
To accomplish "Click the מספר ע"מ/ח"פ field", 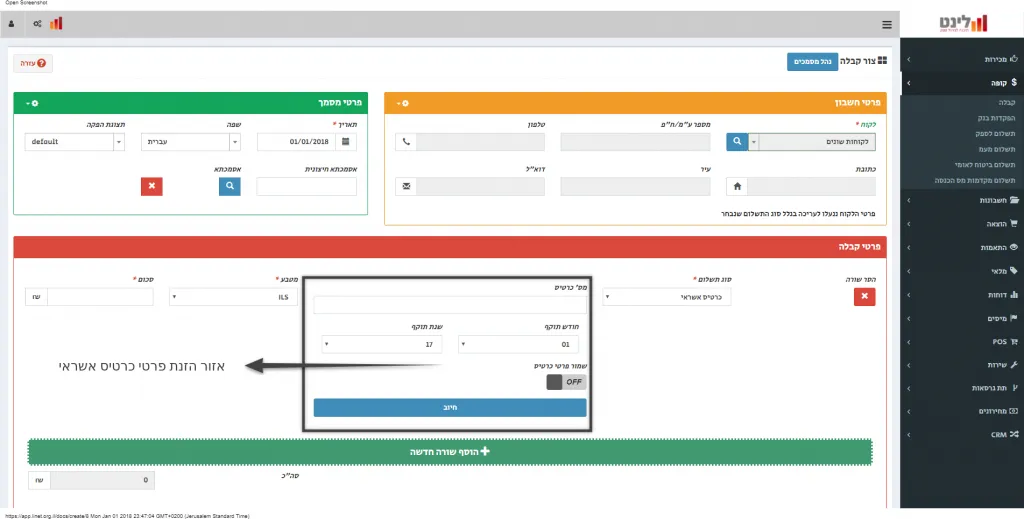I will click(635, 142).
